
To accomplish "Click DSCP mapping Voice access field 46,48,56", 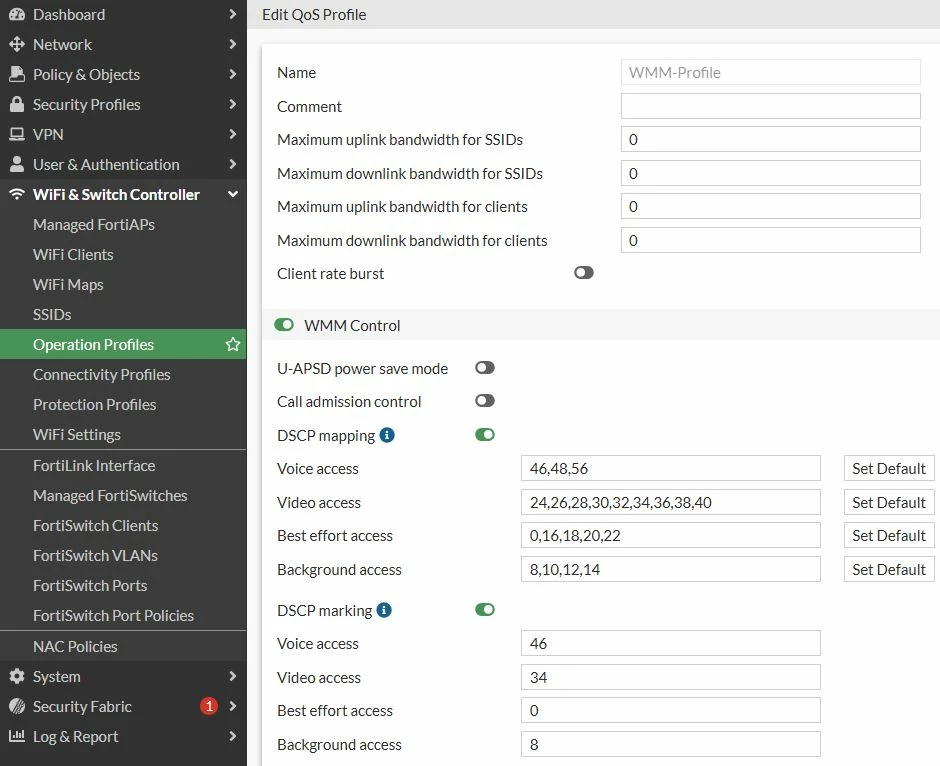I will click(x=671, y=468).
